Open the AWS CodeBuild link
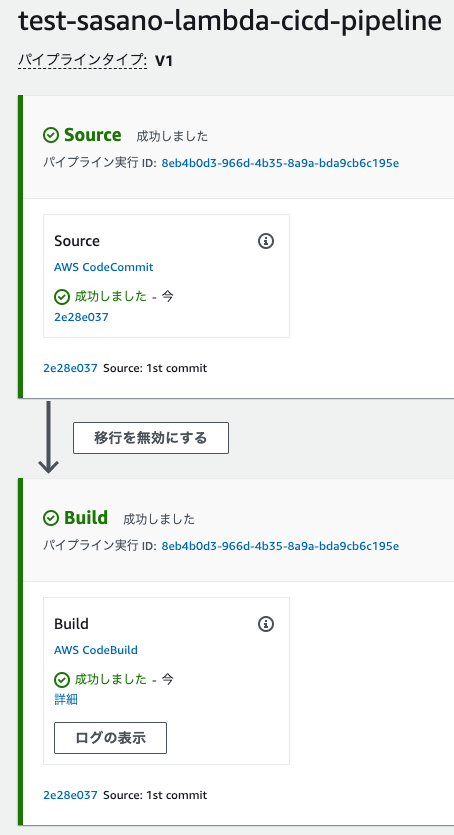454x835 pixels. pos(96,650)
